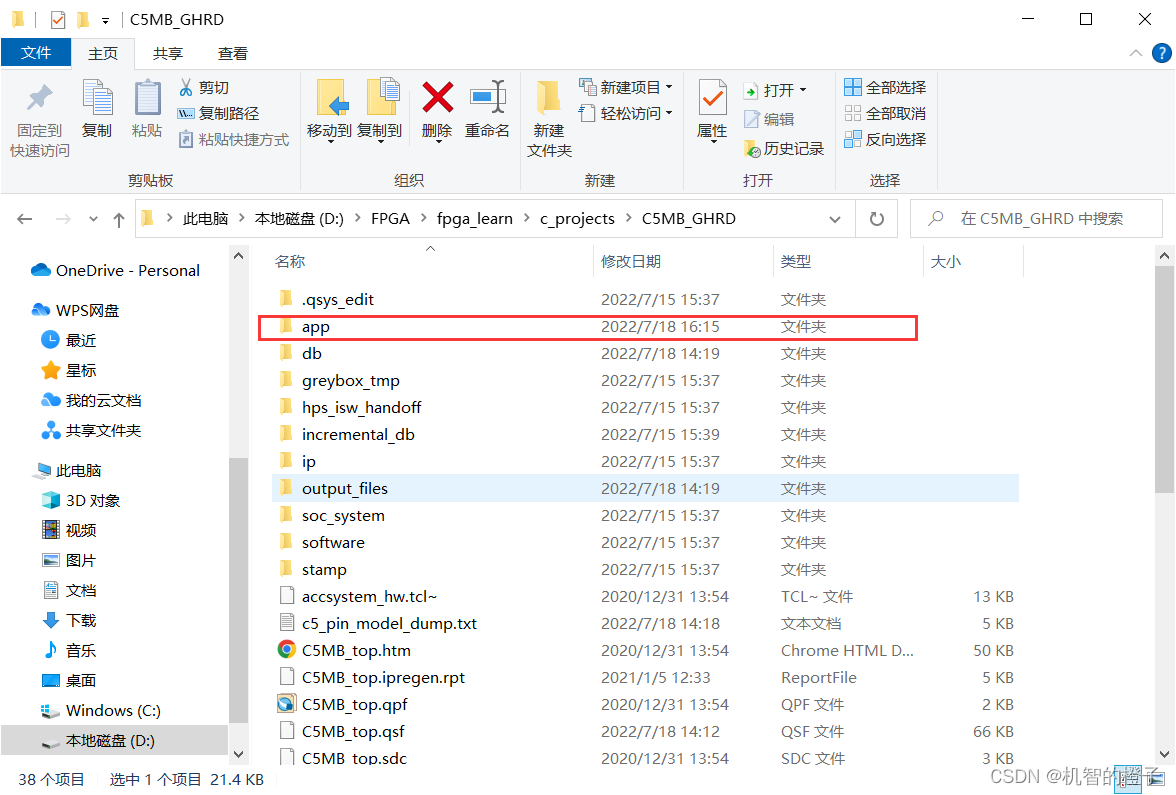The image size is (1176, 795).
Task: Expand chevron after c_projects breadcrumb
Action: point(628,218)
